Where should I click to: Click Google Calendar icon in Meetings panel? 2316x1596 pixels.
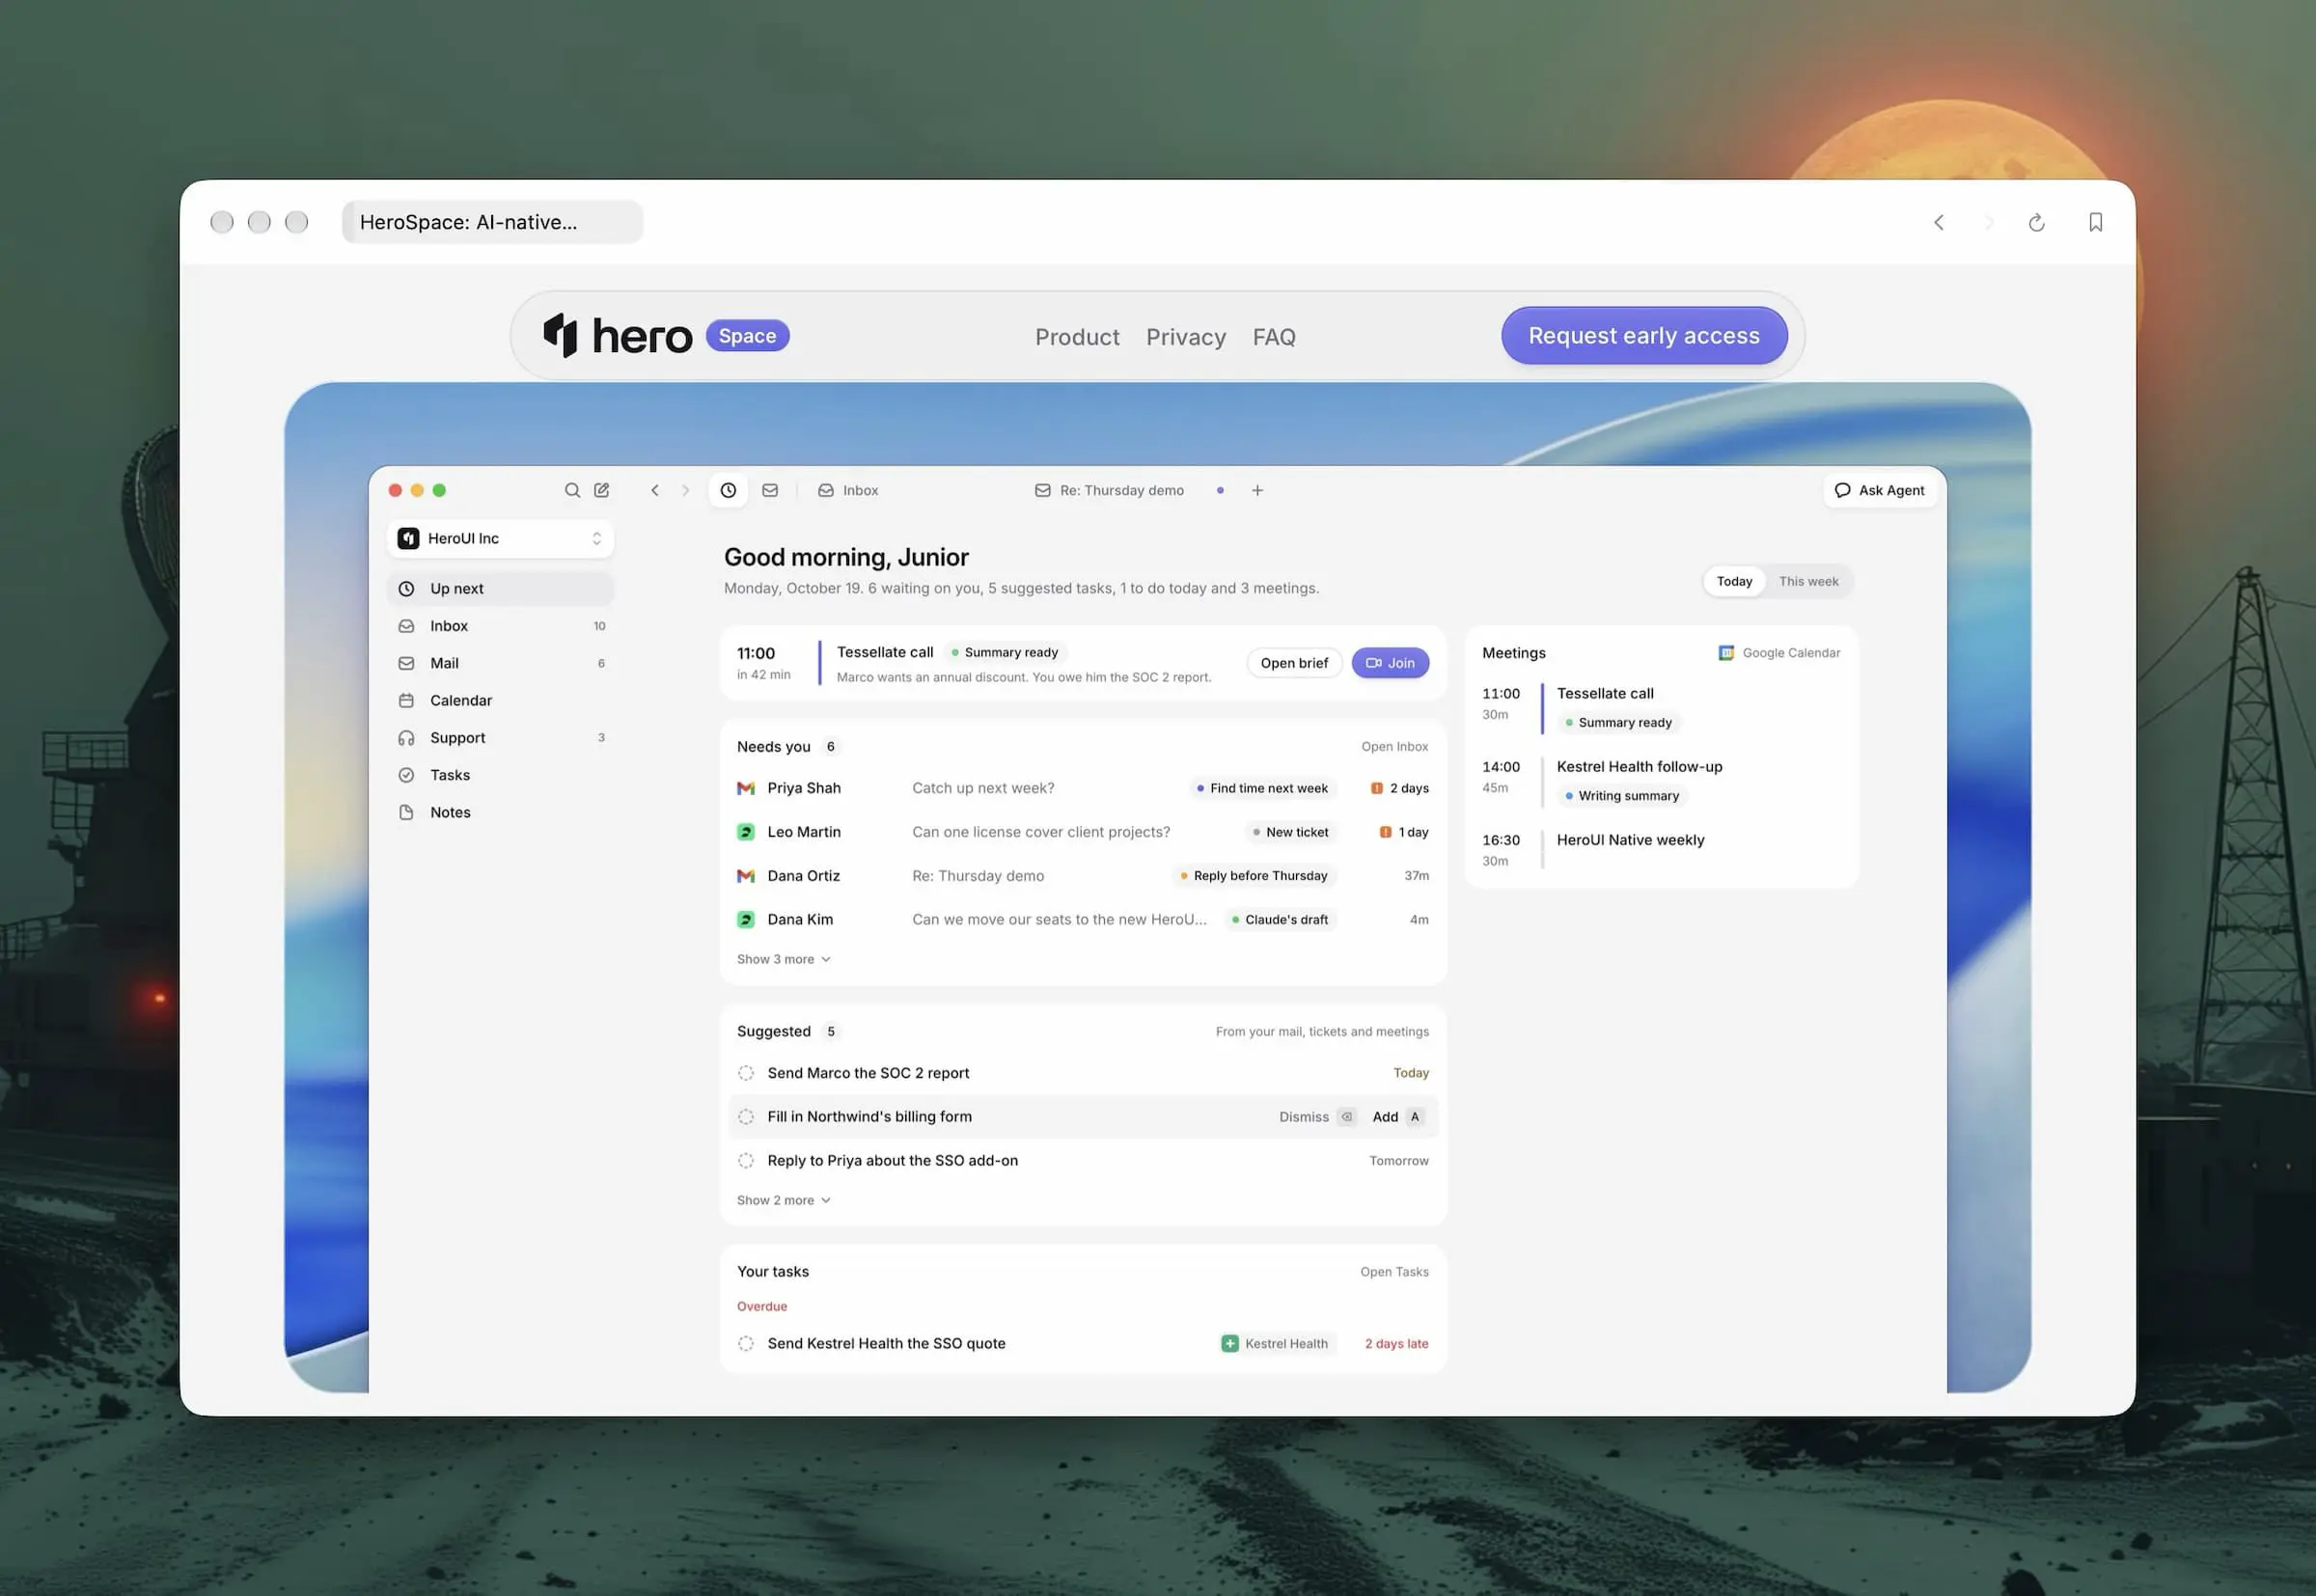[x=1726, y=653]
